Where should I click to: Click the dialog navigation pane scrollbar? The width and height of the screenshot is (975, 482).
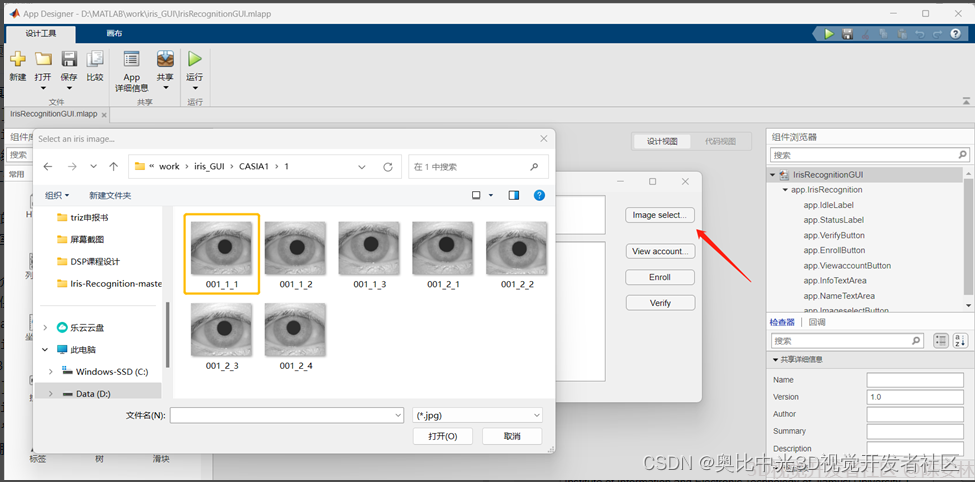click(167, 333)
